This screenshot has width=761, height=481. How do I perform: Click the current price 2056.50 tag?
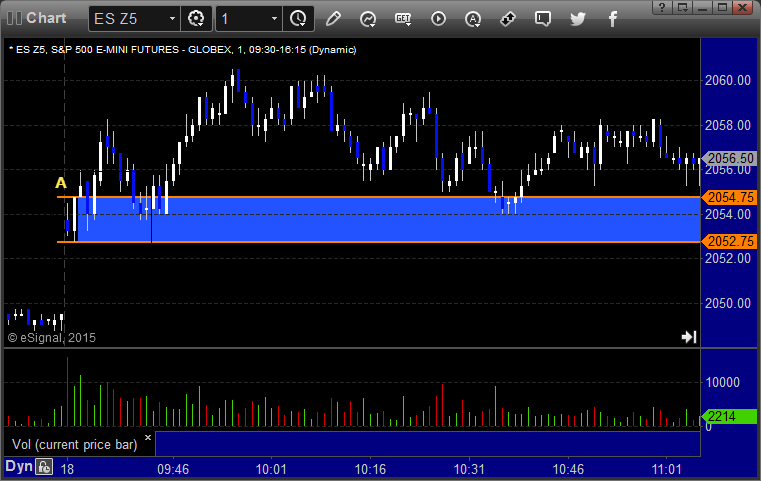point(730,158)
